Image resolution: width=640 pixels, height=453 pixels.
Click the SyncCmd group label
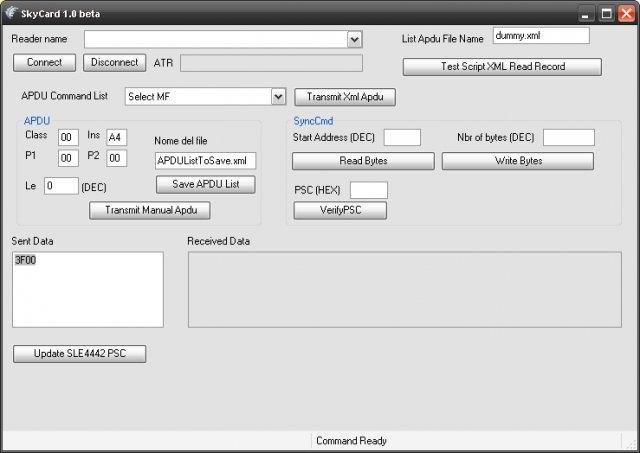tap(313, 121)
